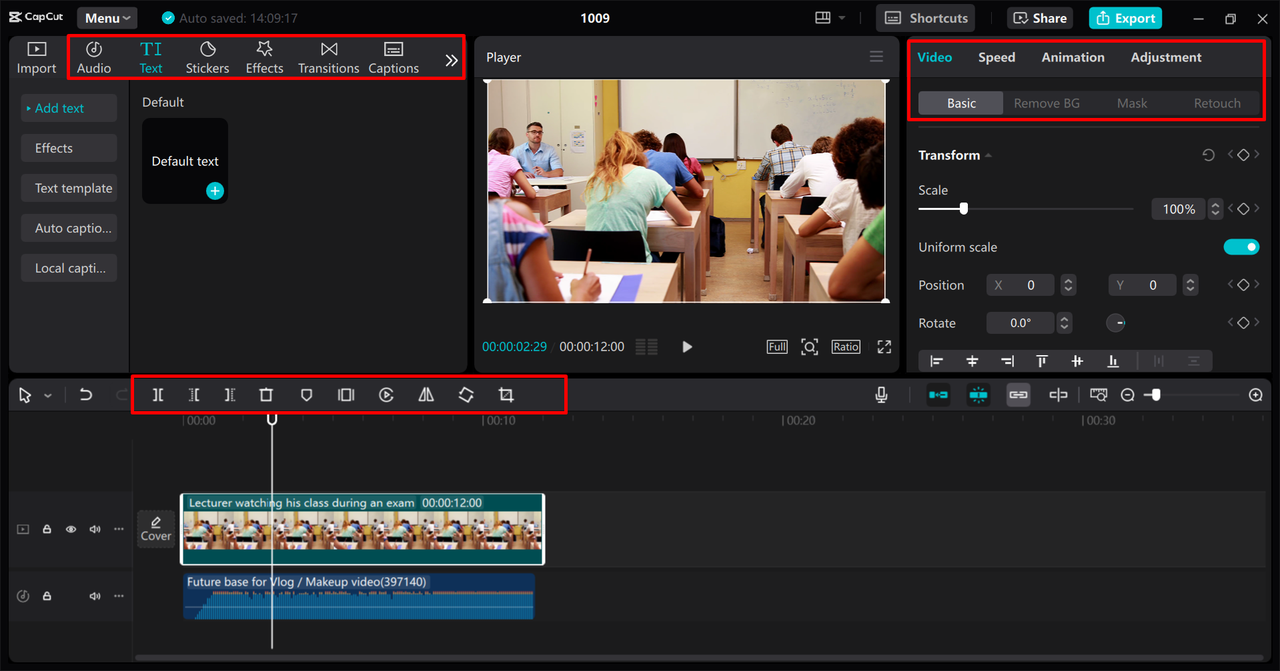Click the Delete left trim icon
1280x671 pixels.
coord(194,395)
